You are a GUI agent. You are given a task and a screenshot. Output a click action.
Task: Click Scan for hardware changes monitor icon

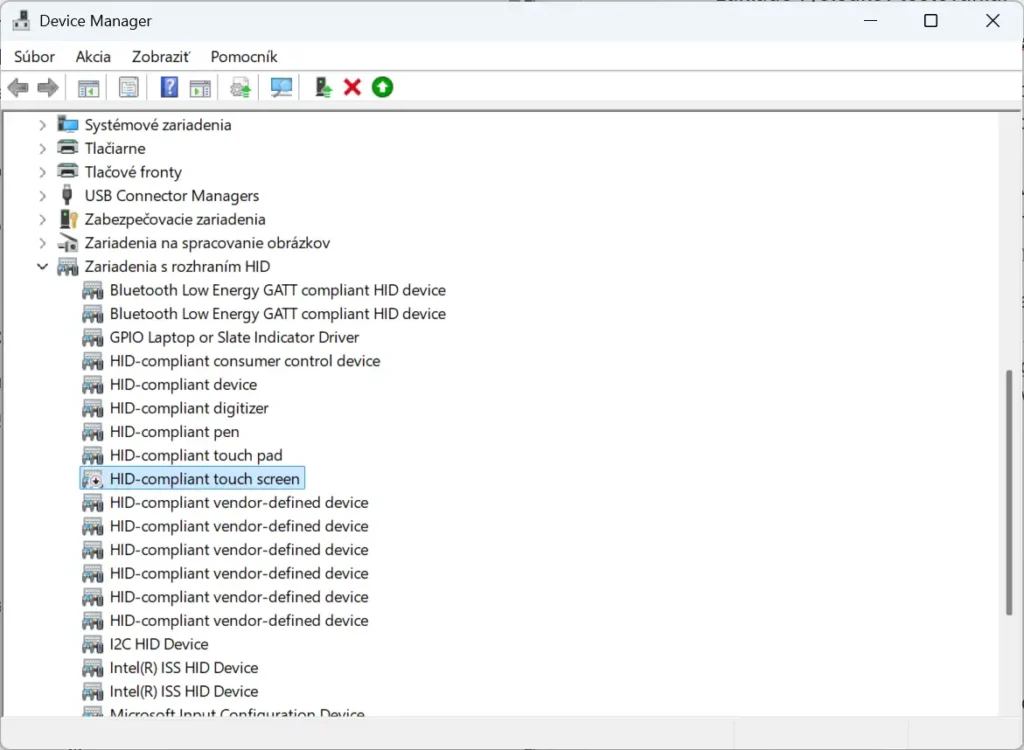pos(281,87)
